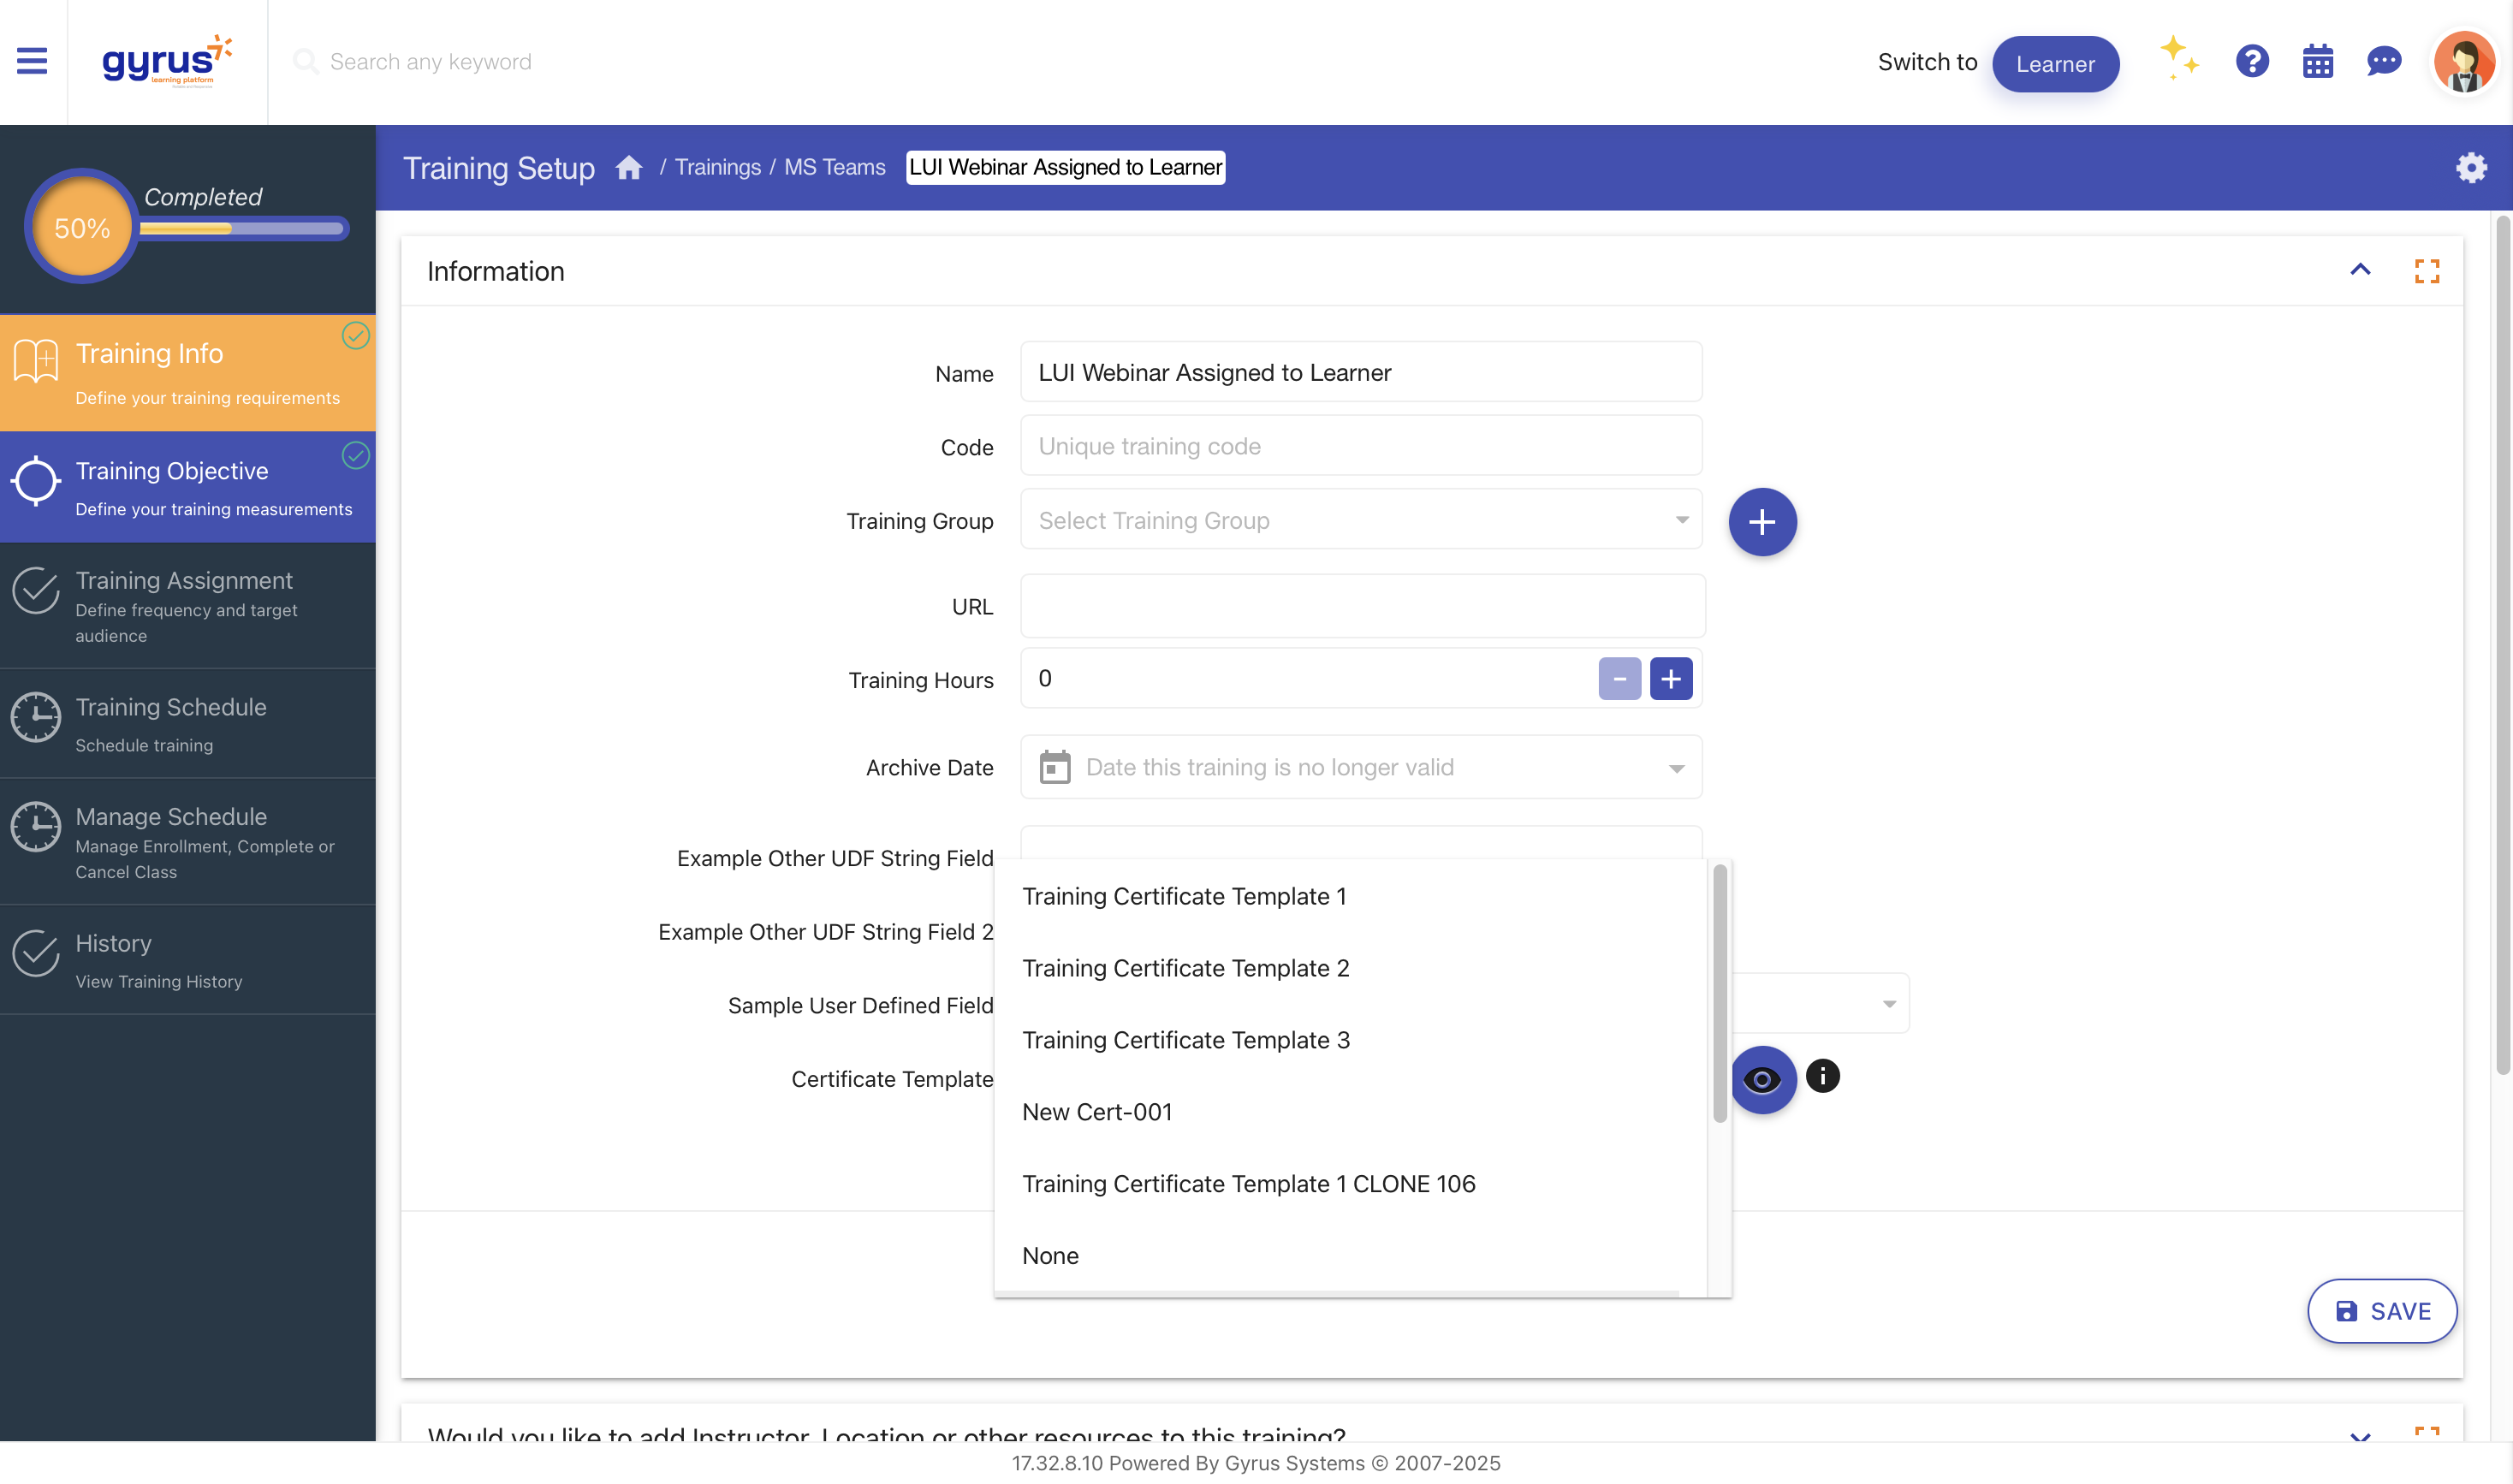Switch to Learner mode button
Viewport: 2513px width, 1484px height.
coord(2054,64)
